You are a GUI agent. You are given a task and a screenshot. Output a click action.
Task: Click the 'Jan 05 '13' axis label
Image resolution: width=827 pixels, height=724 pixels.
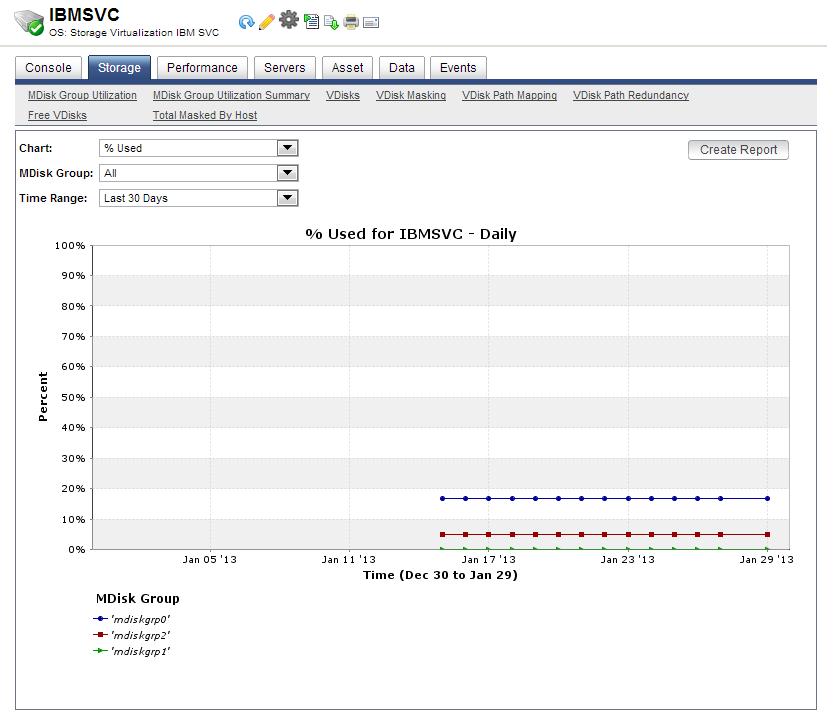coord(209,559)
